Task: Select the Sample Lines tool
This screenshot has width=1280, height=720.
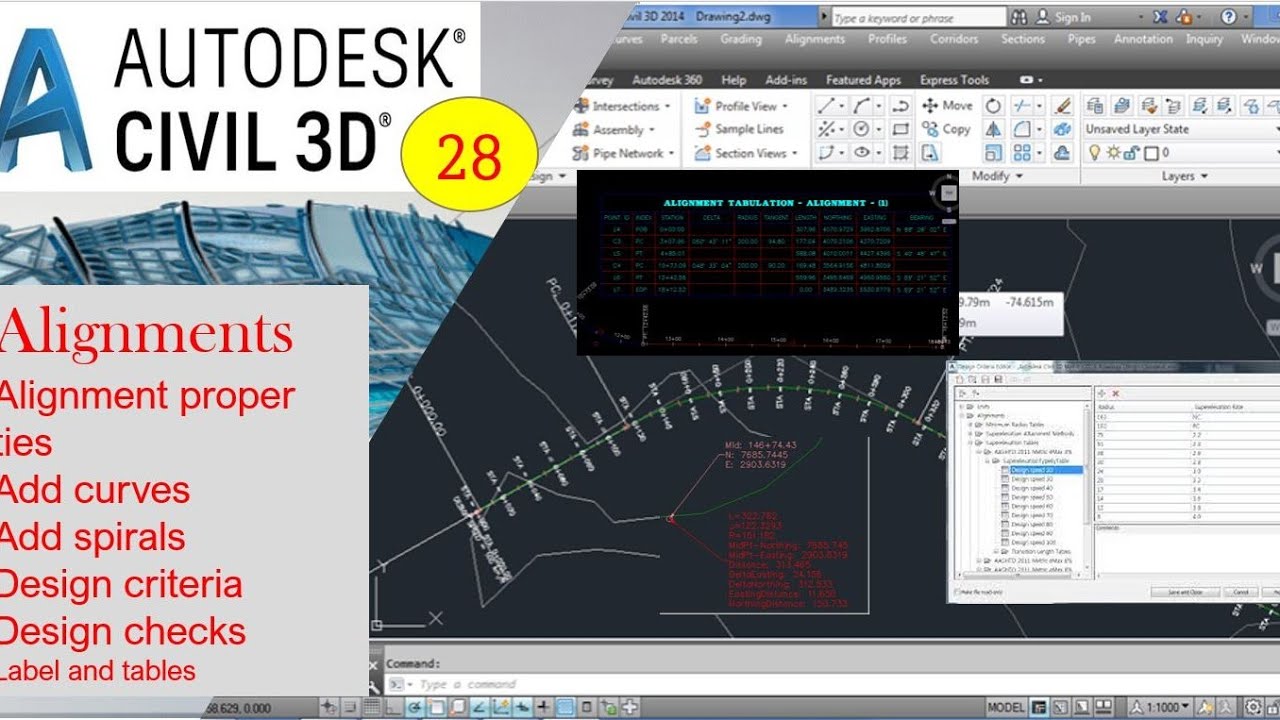Action: (739, 129)
